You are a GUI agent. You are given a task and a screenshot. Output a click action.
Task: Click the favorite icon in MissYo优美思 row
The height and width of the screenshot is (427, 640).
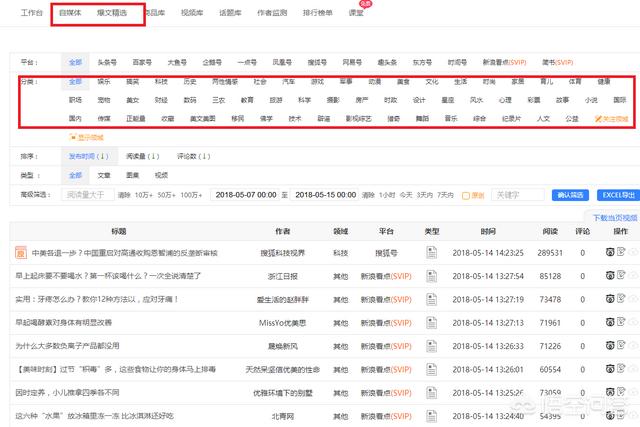(622, 323)
